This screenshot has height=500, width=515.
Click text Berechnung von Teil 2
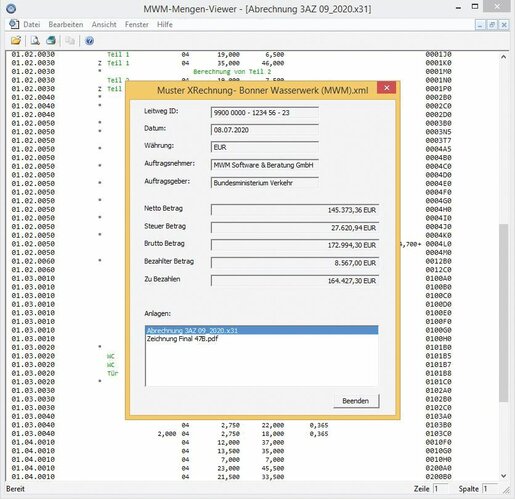point(232,72)
